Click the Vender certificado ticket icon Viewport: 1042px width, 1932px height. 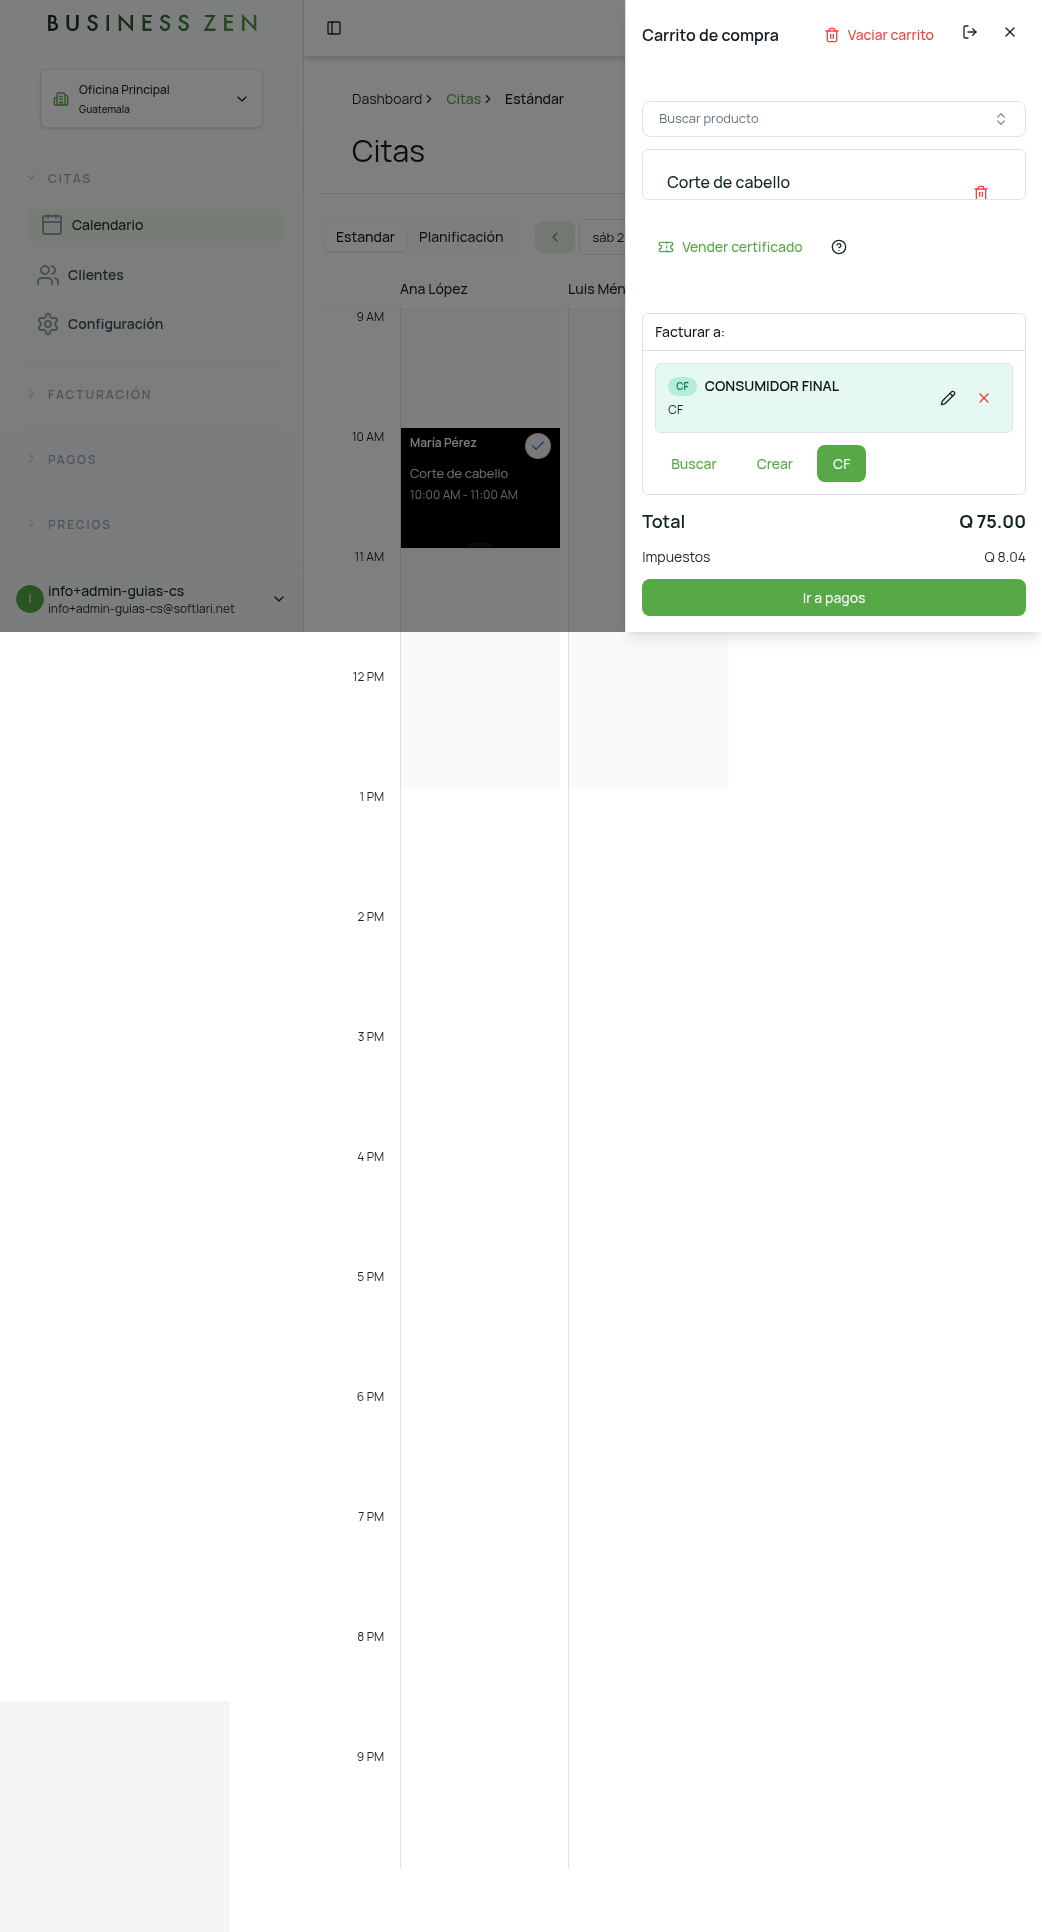666,247
